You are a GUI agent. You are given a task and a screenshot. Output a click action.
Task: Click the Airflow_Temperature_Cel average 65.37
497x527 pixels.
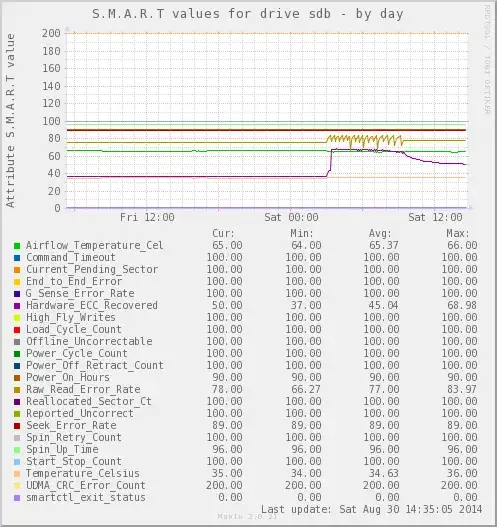(384, 245)
